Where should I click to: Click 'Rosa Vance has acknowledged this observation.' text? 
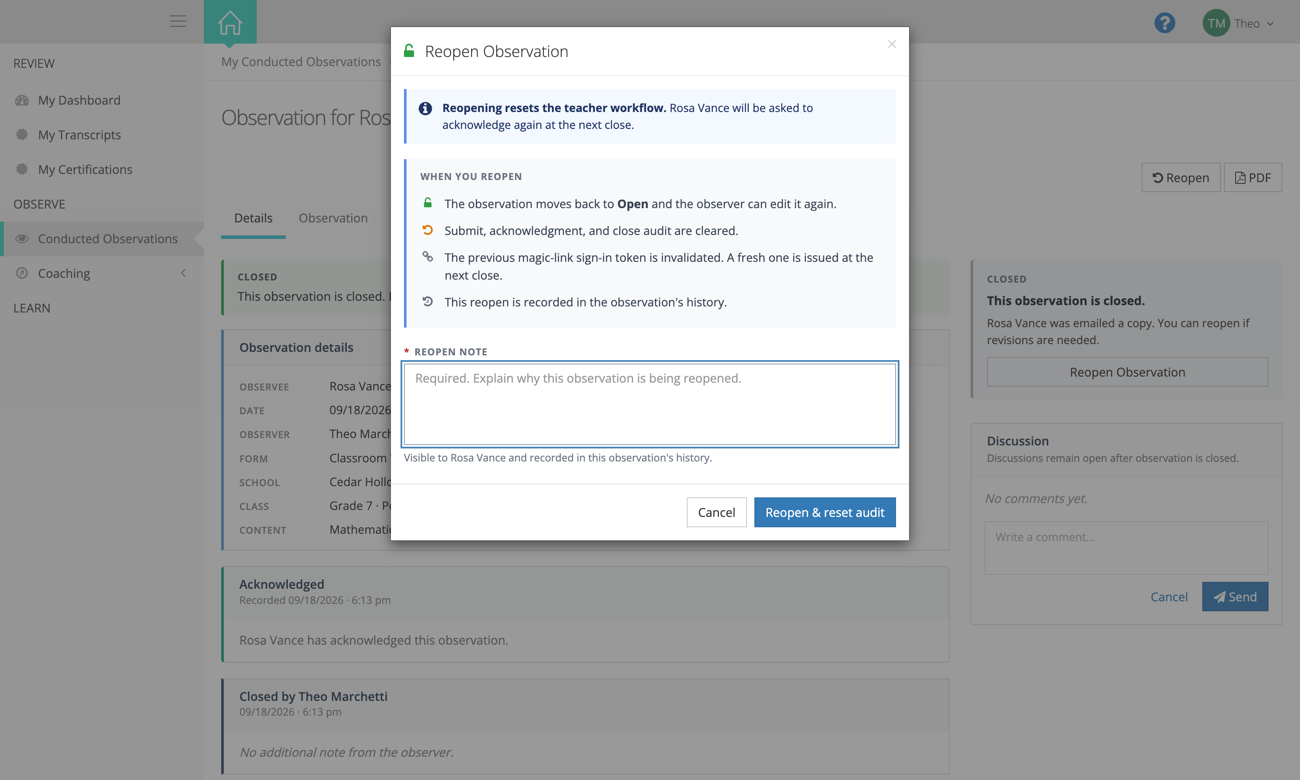click(374, 640)
